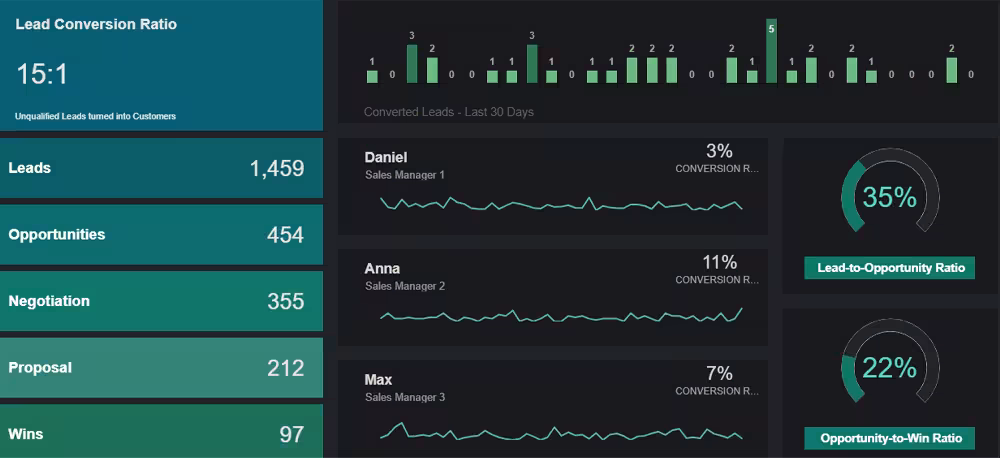Click the Opportunity-to-Win Ratio label
Image resolution: width=1000 pixels, height=458 pixels.
pos(889,438)
